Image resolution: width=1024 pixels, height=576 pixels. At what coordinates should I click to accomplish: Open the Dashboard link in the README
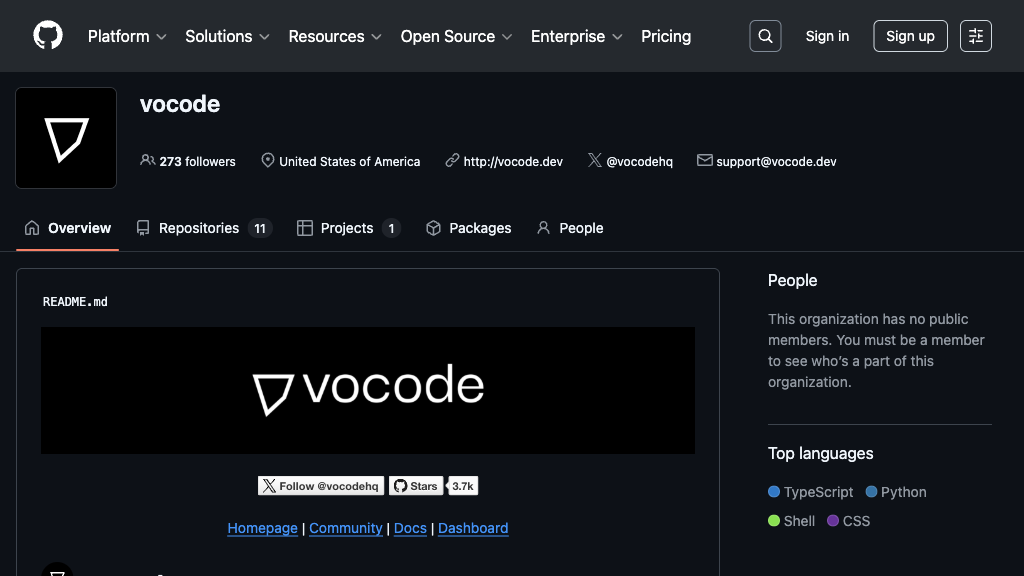tap(472, 528)
